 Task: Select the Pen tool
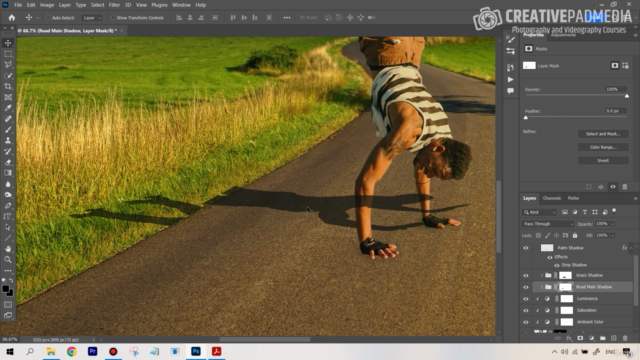coord(8,206)
